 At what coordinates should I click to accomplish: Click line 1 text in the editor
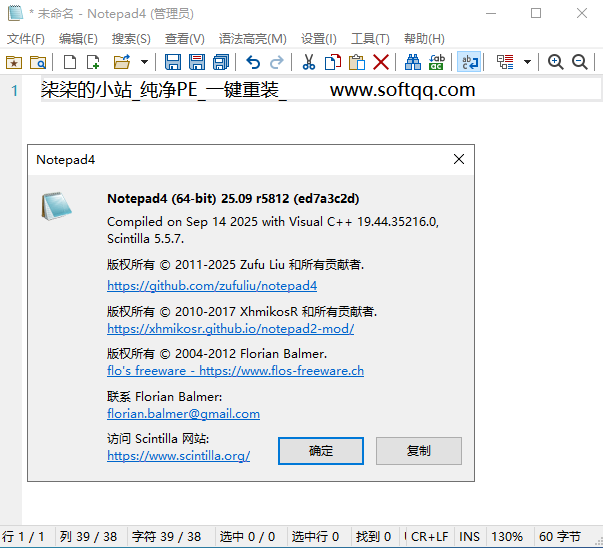258,90
